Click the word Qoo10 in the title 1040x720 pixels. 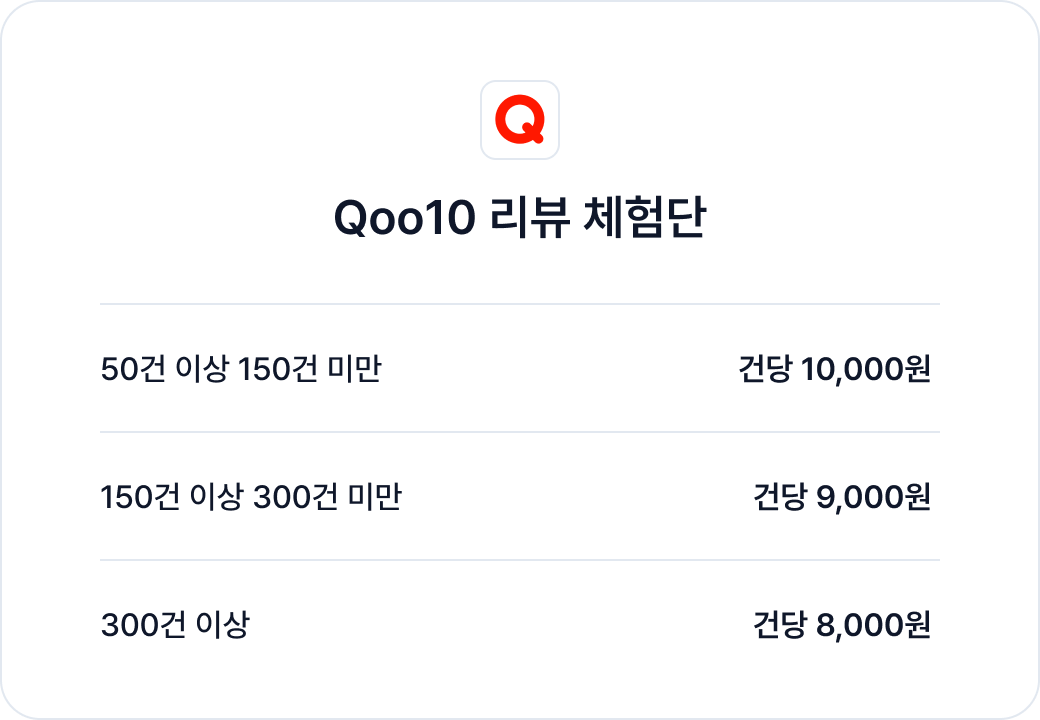(x=405, y=218)
